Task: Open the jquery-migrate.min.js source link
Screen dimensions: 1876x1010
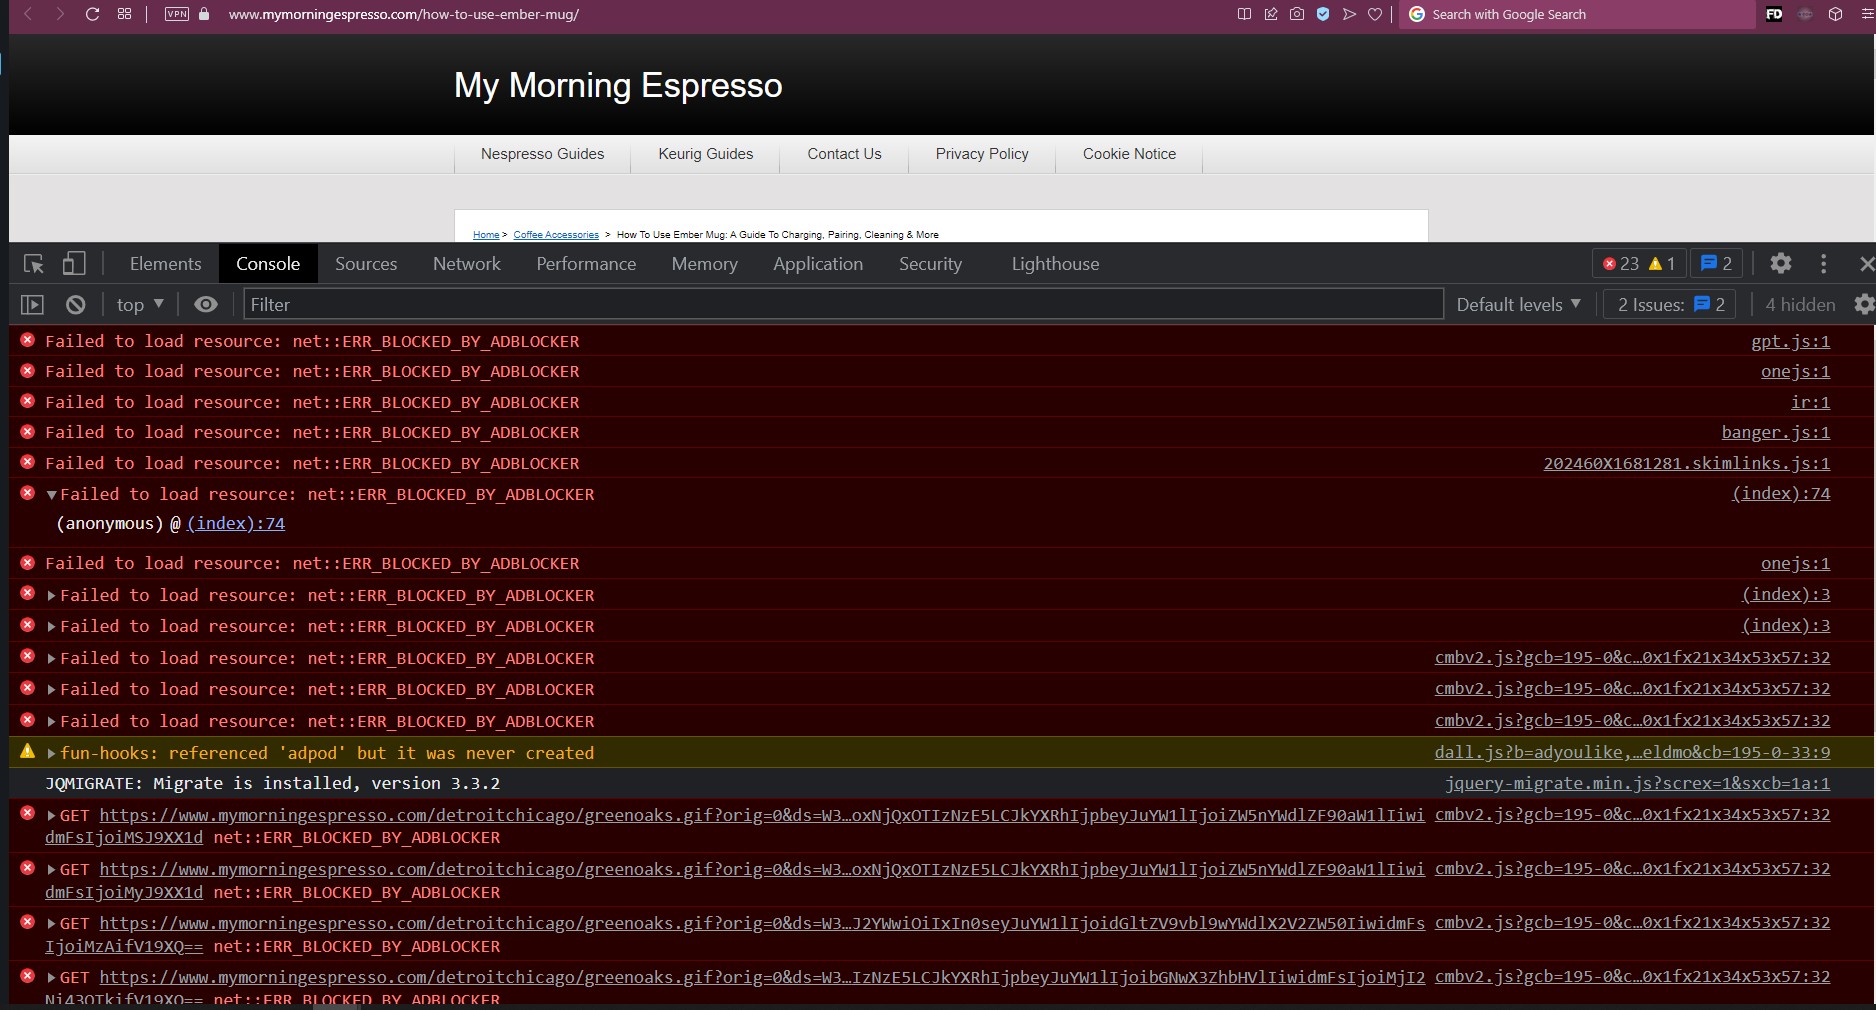Action: click(x=1637, y=784)
